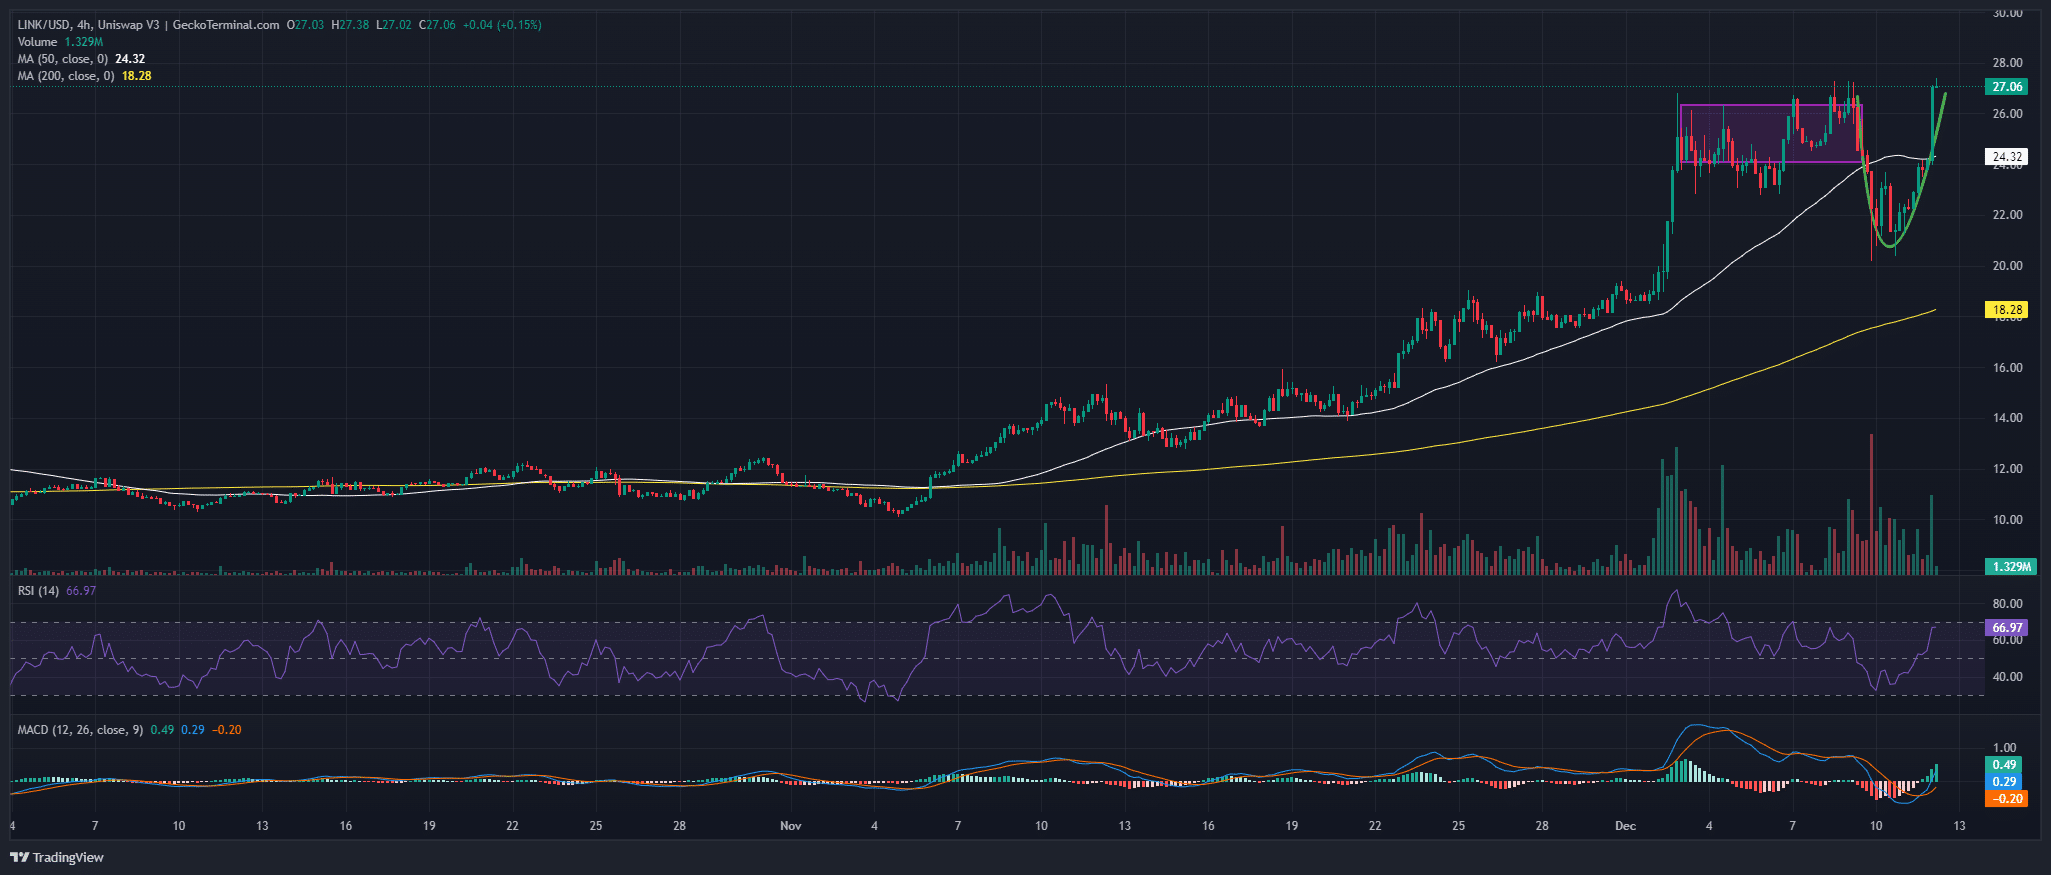
Task: Click the 40.00 level on RSI axis
Action: 2007,677
